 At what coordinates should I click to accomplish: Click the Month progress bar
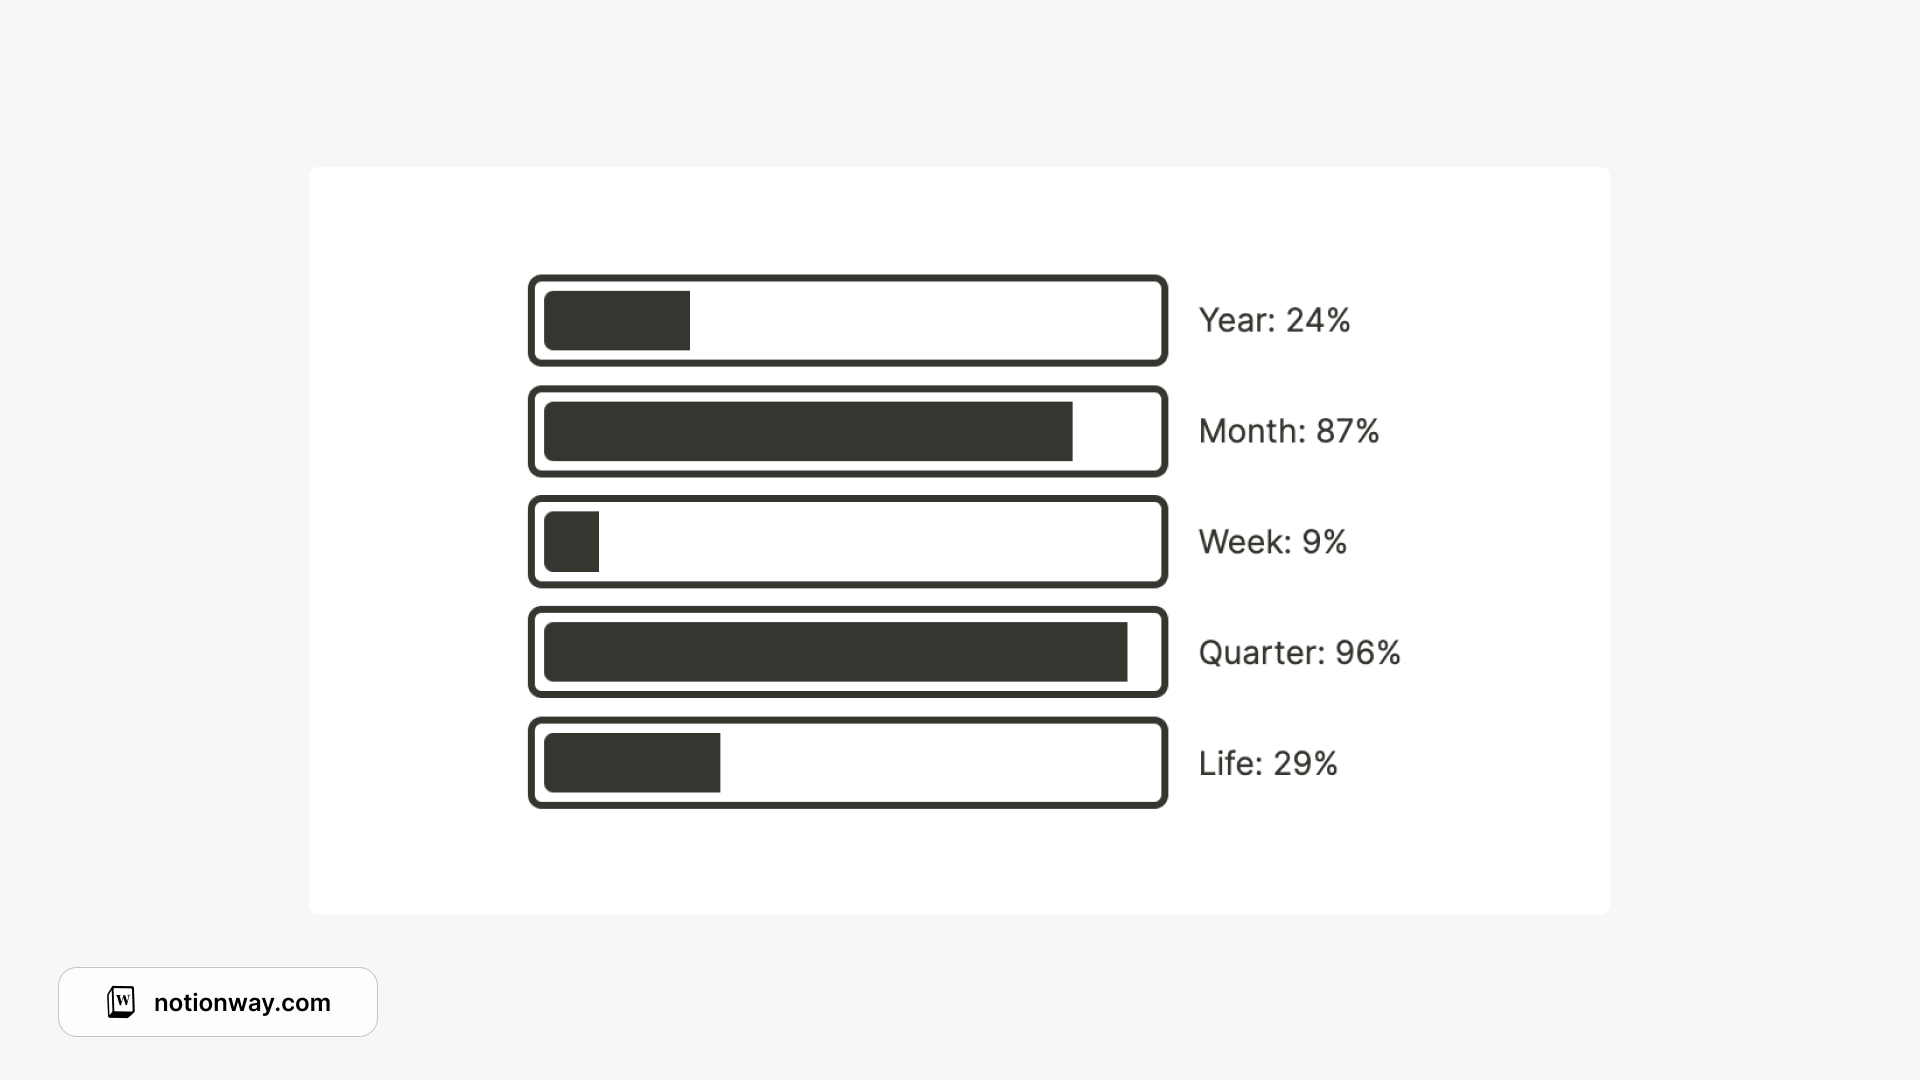848,431
